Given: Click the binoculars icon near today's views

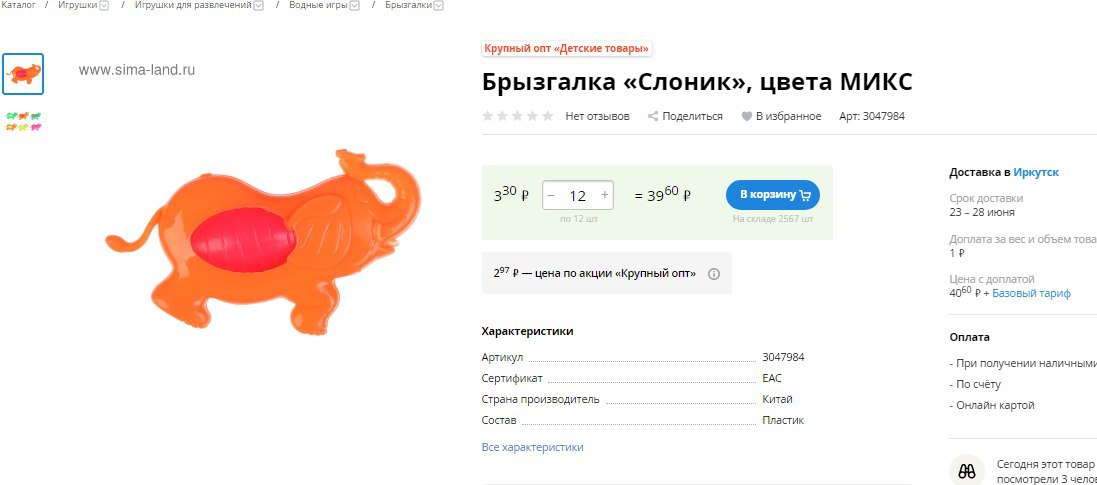Looking at the screenshot, I should coord(966,471).
